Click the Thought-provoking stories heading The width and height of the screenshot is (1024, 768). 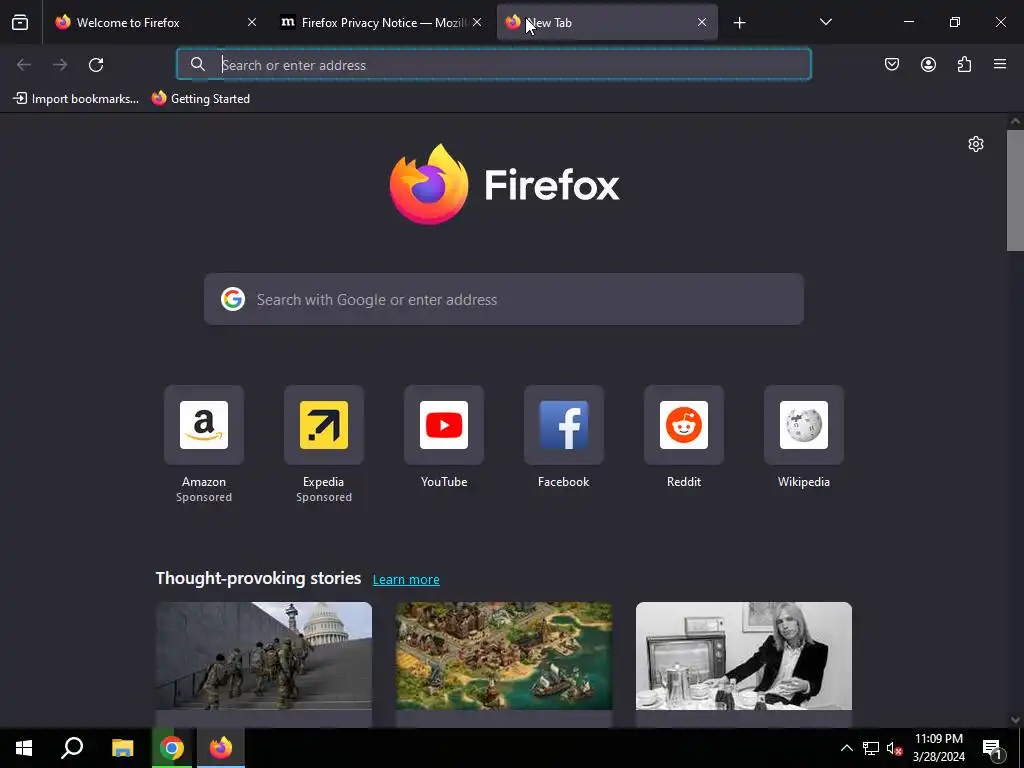click(x=259, y=578)
